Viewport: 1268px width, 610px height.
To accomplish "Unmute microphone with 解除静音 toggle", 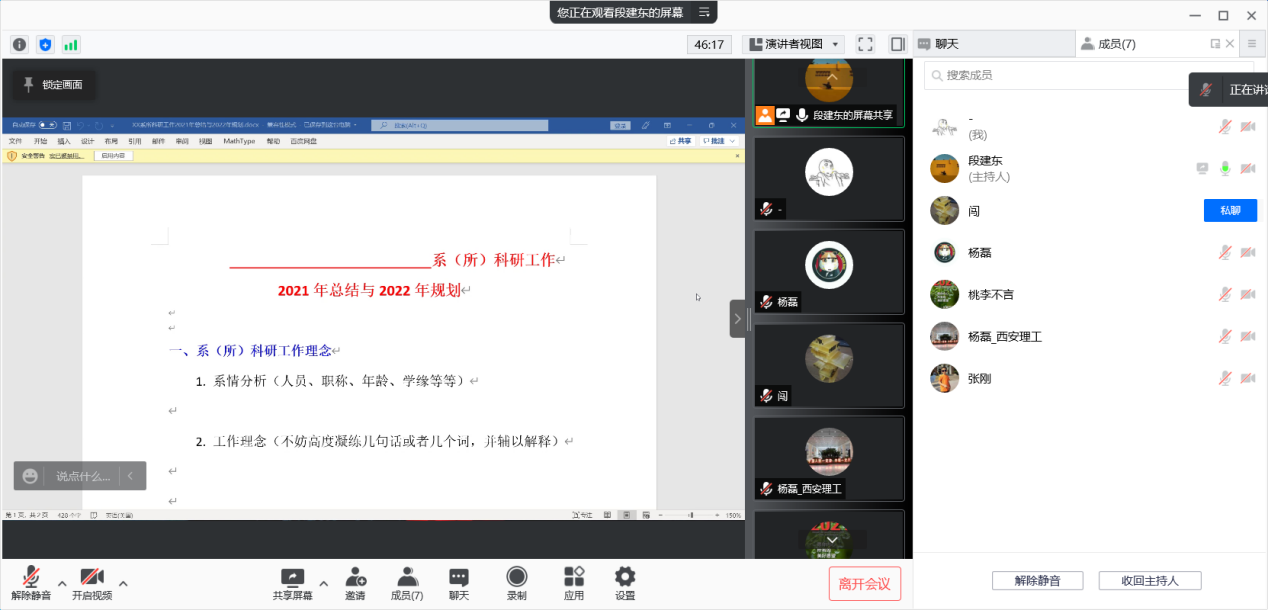I will 31,583.
